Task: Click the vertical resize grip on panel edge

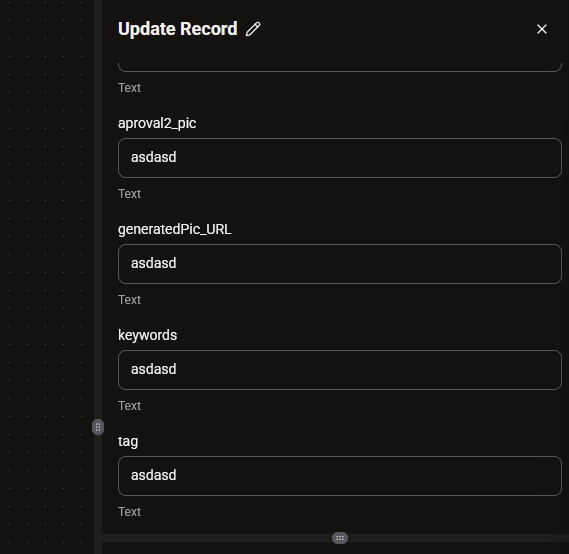Action: [98, 427]
